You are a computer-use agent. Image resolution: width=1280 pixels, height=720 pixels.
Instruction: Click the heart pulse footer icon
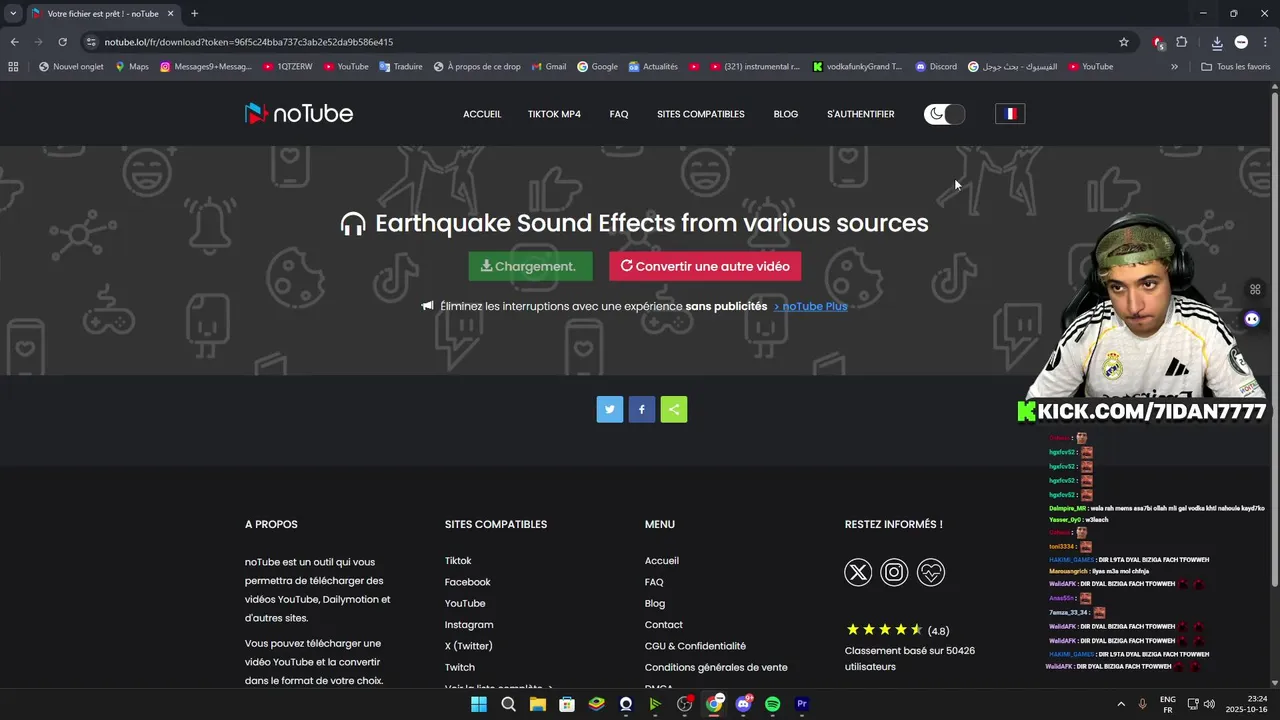click(x=931, y=572)
